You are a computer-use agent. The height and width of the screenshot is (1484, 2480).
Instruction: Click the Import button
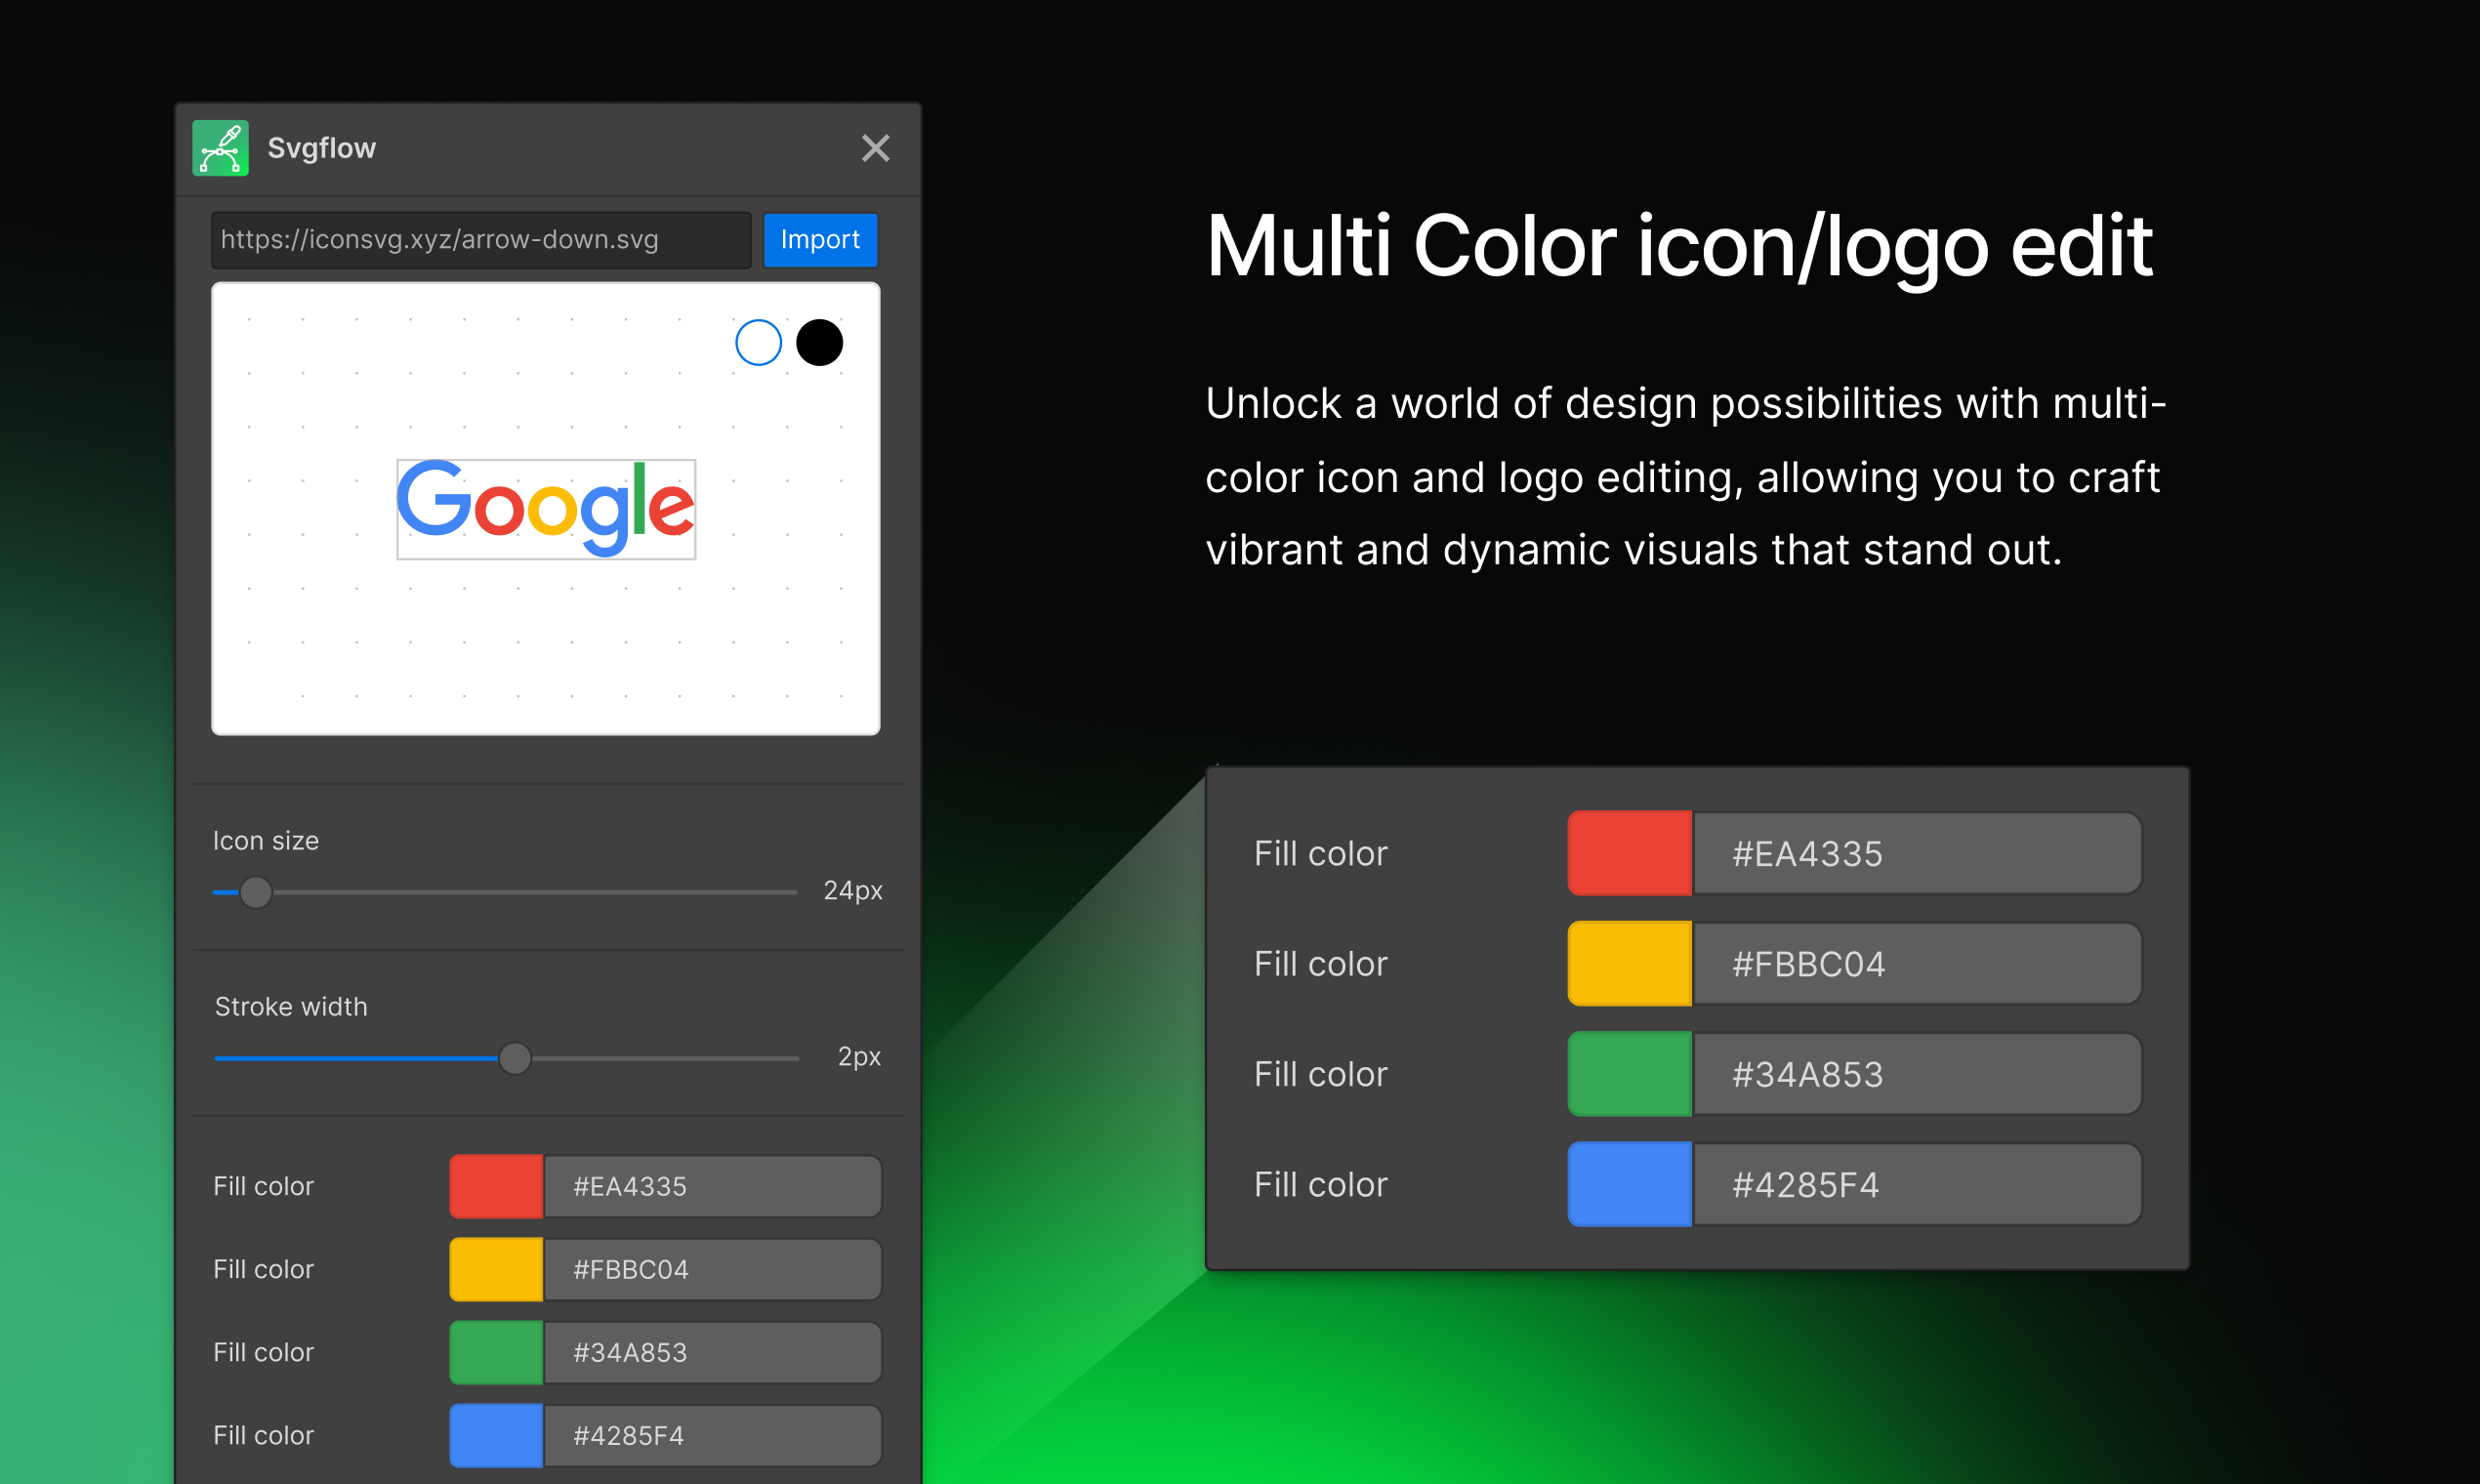[x=820, y=240]
